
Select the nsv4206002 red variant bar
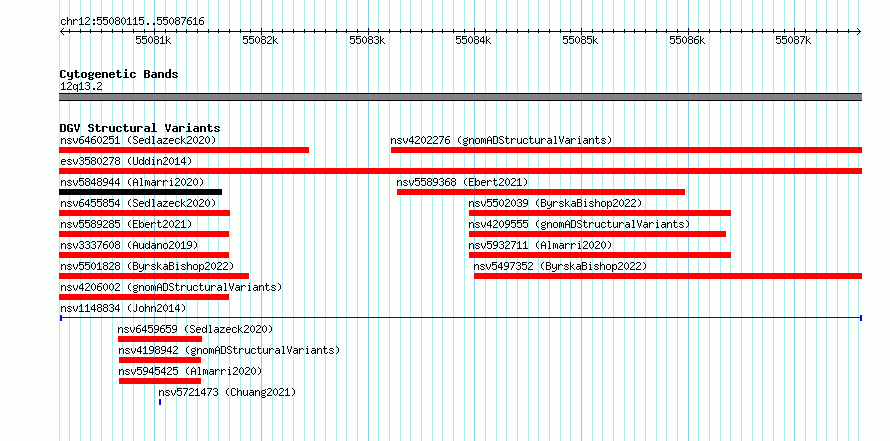(144, 297)
